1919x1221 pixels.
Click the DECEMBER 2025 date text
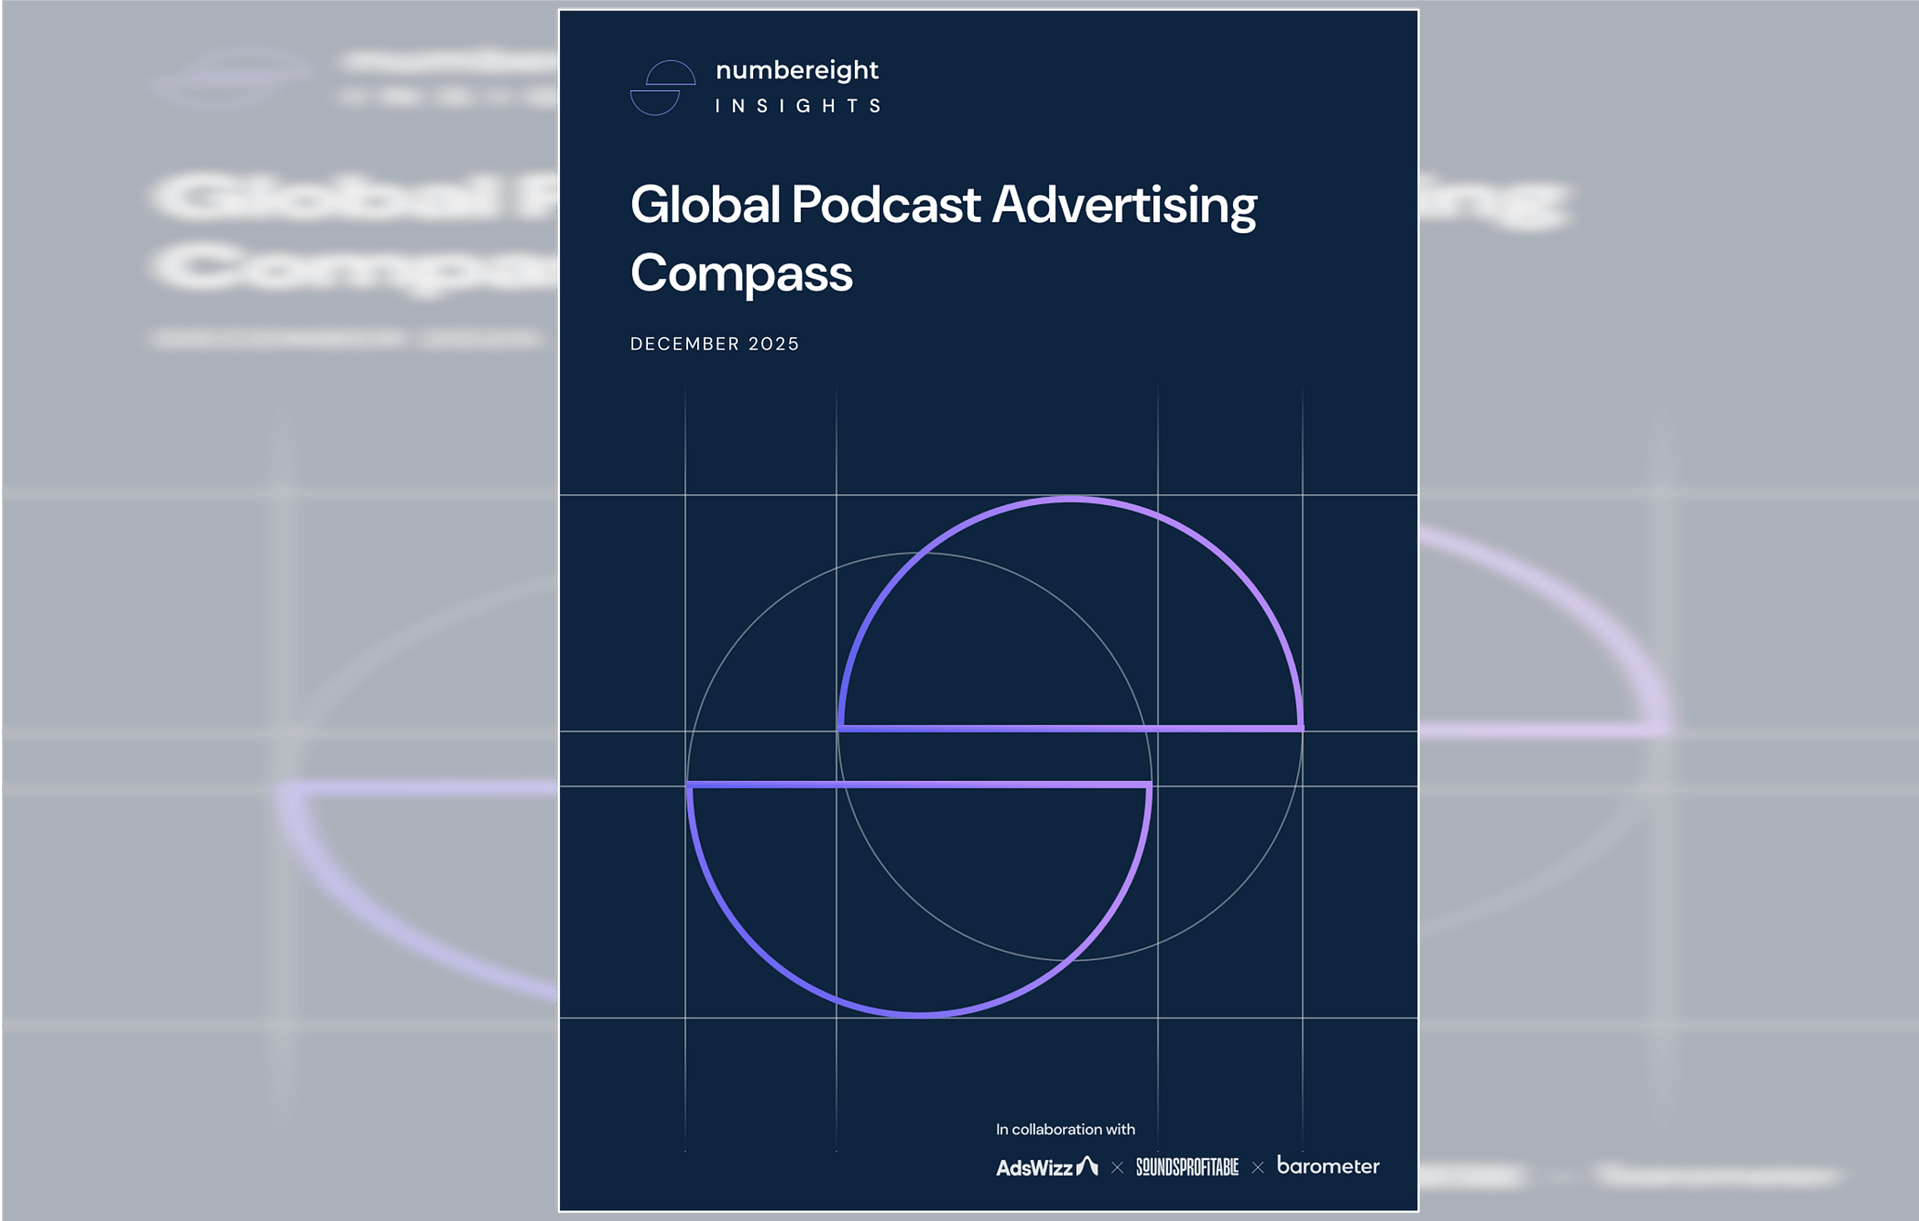pyautogui.click(x=714, y=344)
